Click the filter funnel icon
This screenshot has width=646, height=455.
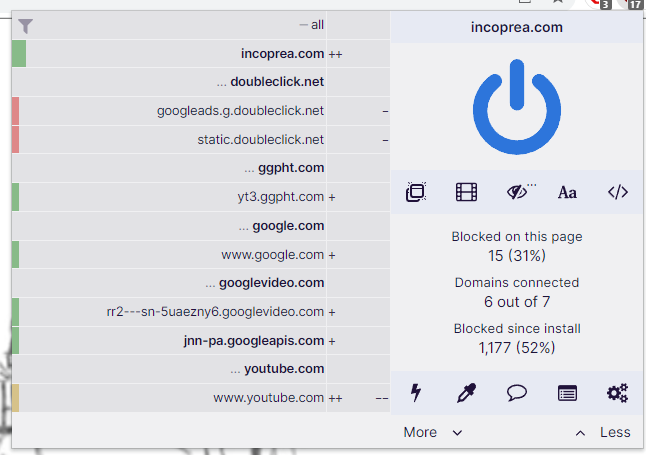coord(25,26)
